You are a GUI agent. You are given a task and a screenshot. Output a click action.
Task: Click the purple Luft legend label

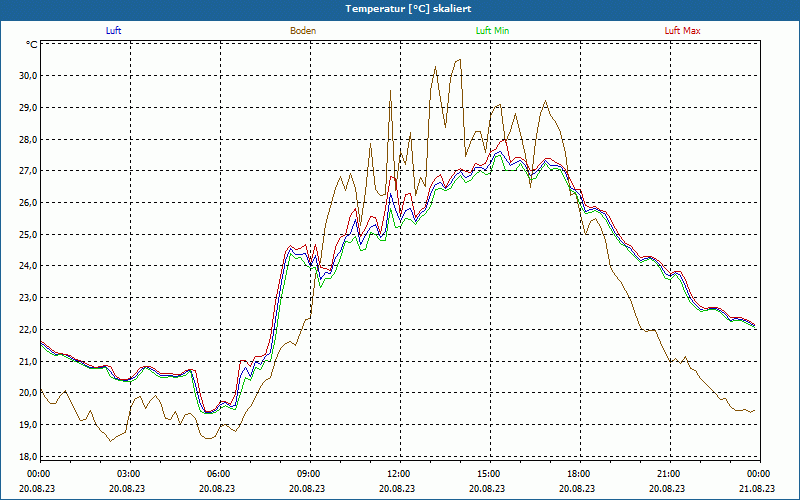[114, 31]
